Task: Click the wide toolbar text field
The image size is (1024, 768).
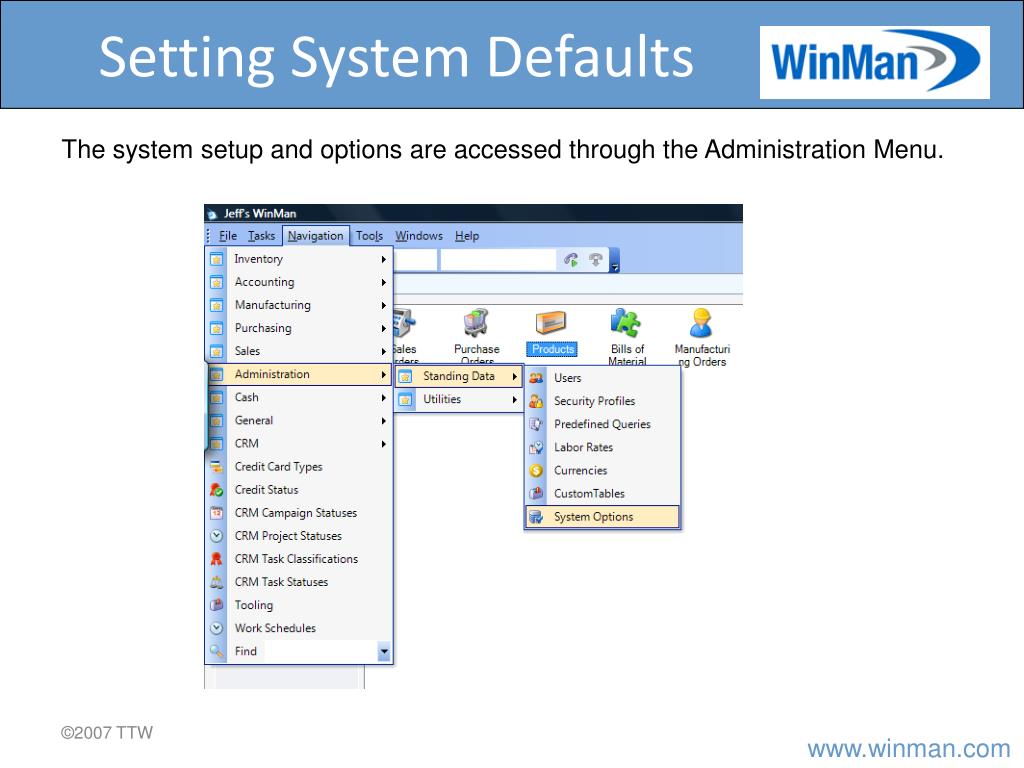Action: coord(498,260)
